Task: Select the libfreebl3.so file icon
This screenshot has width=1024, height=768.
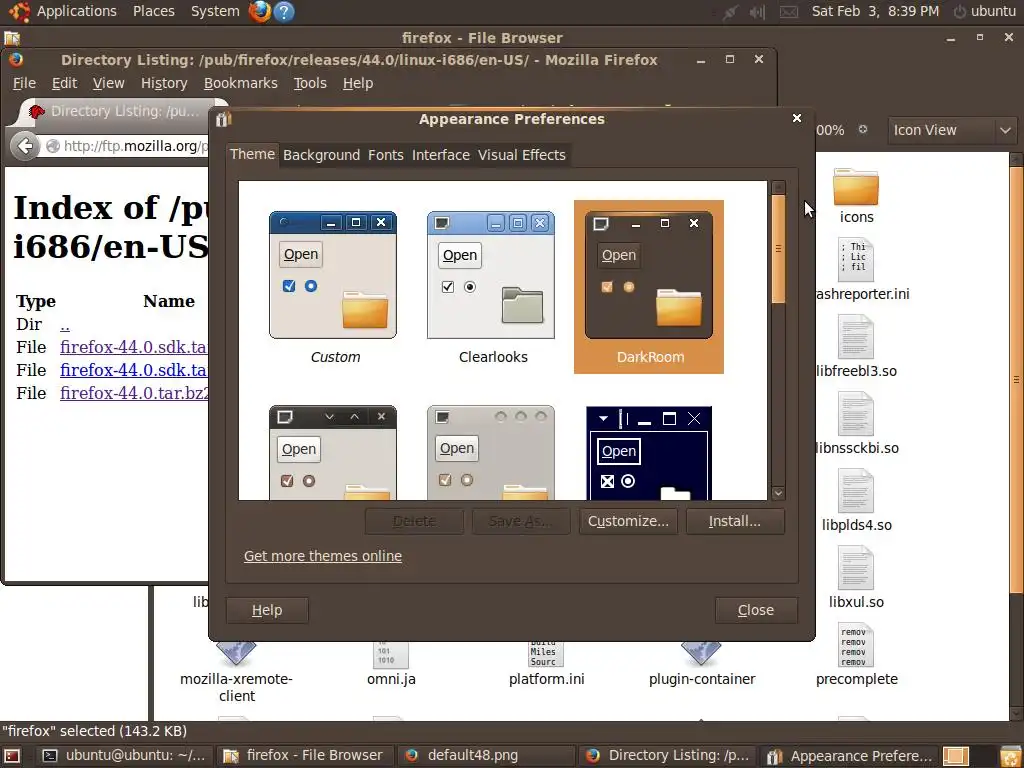Action: [856, 346]
